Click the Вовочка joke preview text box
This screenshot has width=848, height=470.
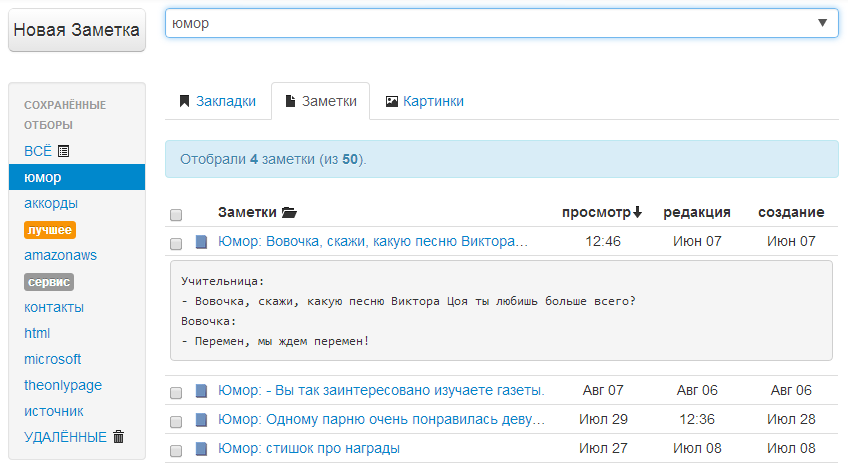501,310
